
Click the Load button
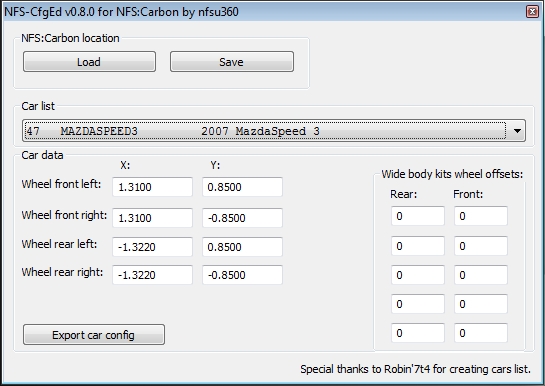pyautogui.click(x=89, y=62)
